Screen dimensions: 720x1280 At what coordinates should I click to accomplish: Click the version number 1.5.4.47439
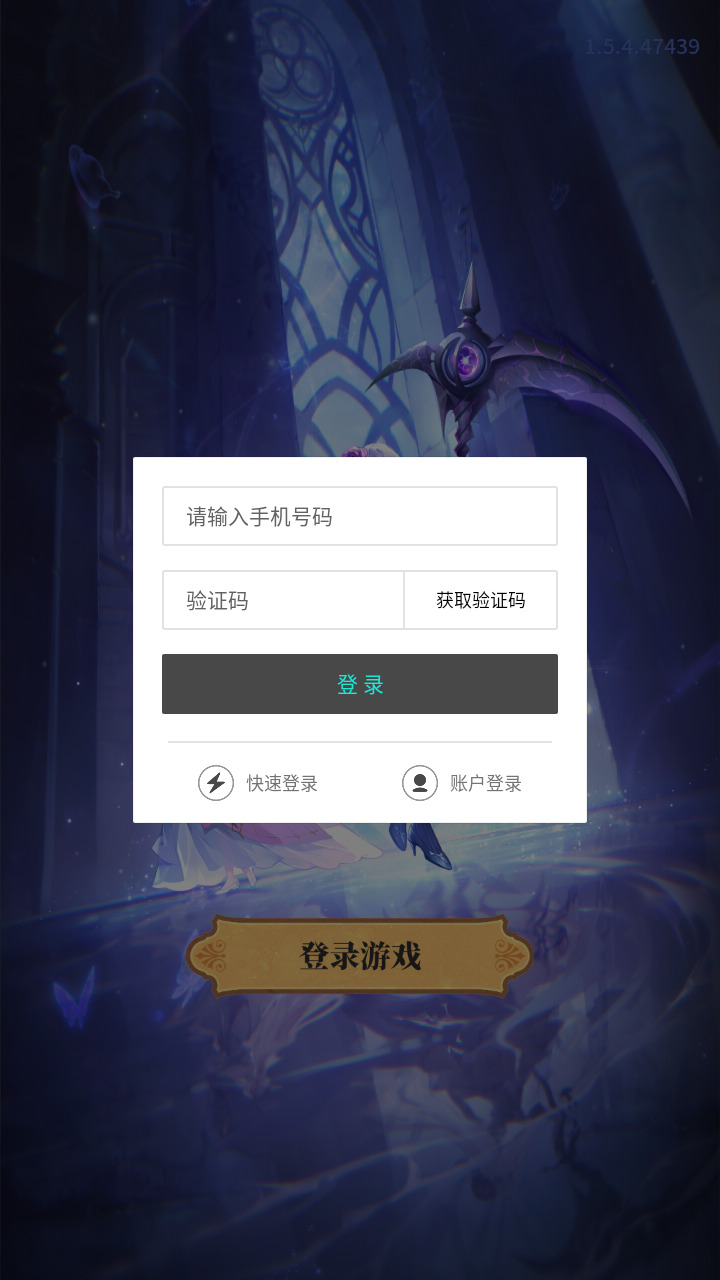click(642, 47)
